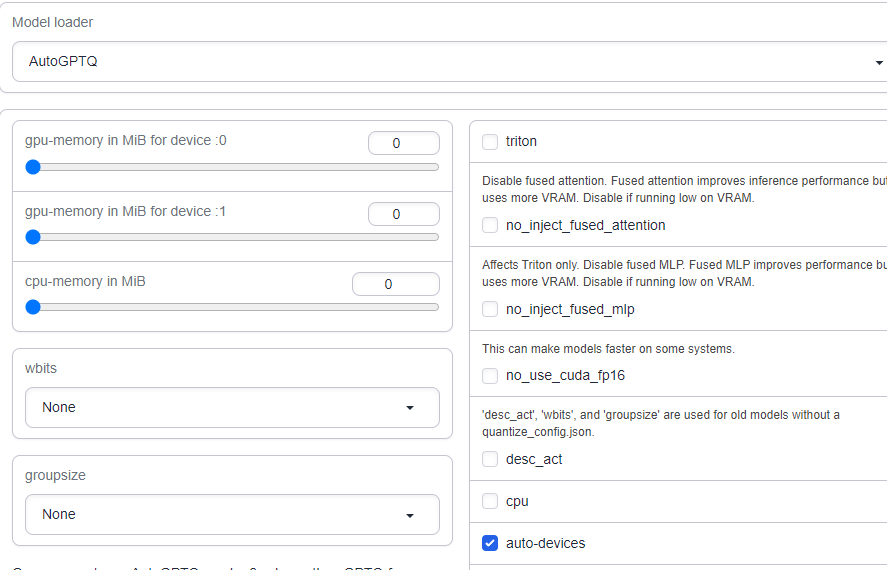
Task: Focus the gpu-memory device :0 number field
Action: 403,143
